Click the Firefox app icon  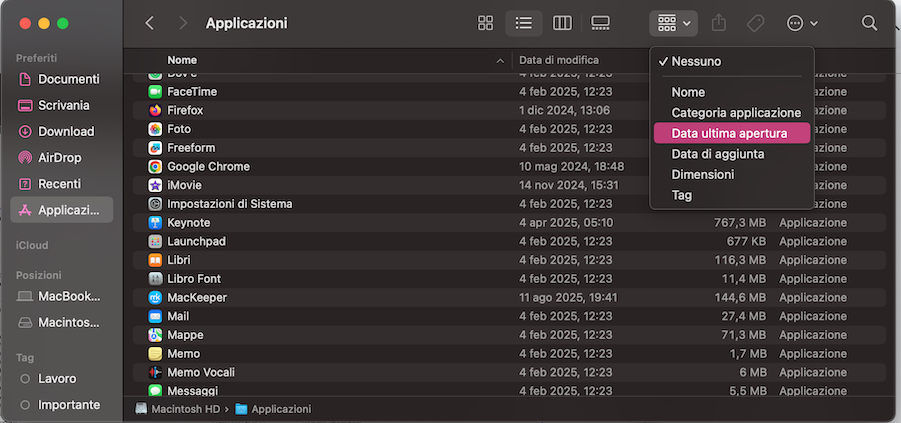[156, 110]
